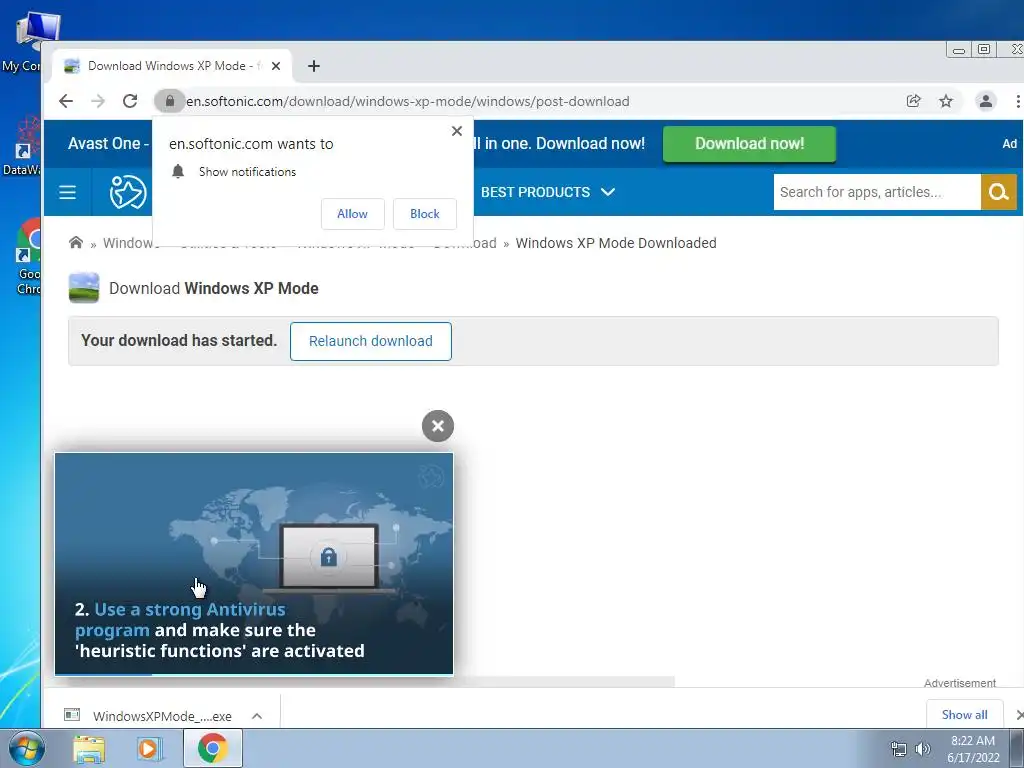Open the Windows breadcrumb link

(131, 243)
